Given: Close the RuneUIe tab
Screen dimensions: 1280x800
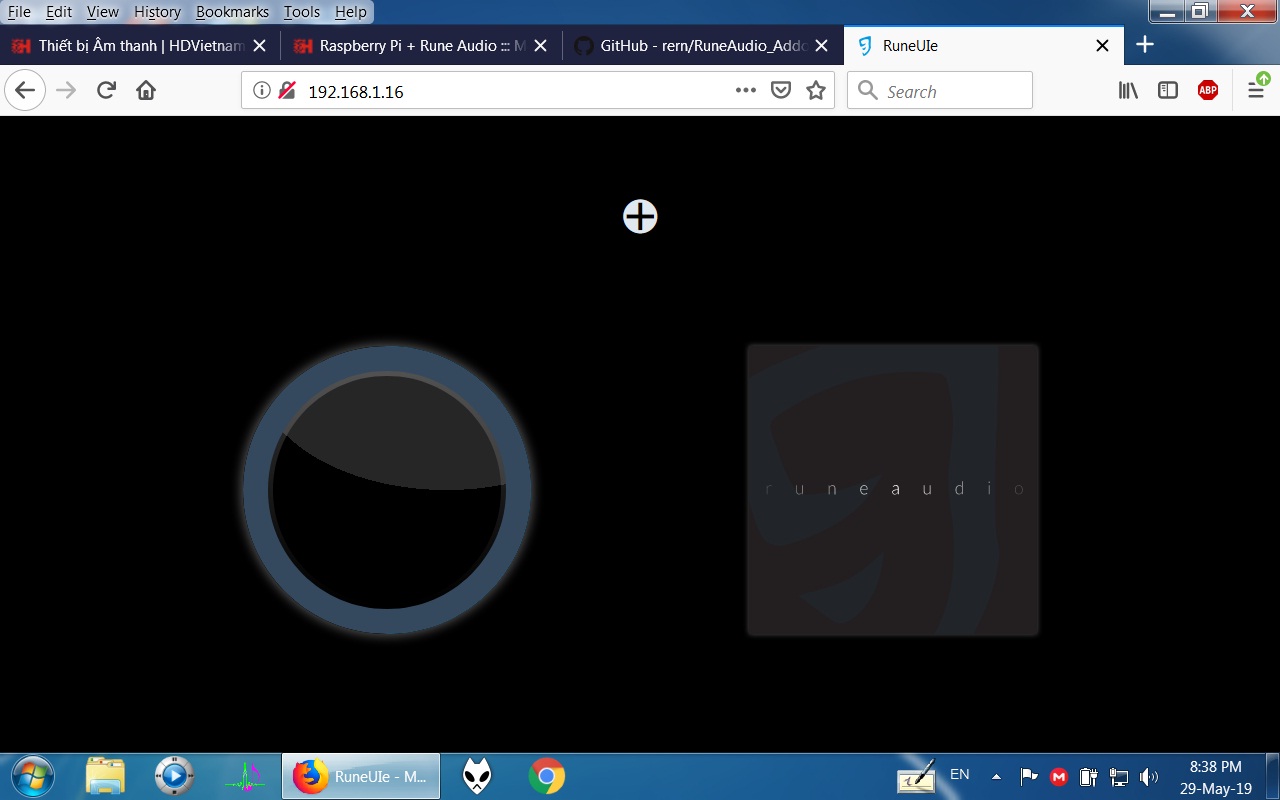Looking at the screenshot, I should point(1102,46).
